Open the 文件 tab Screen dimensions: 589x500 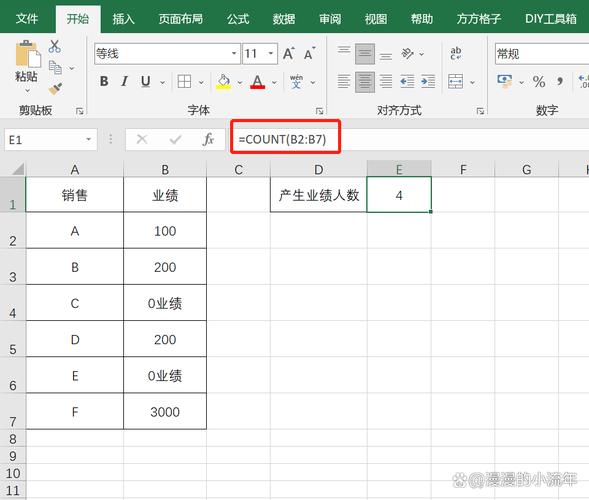click(27, 18)
